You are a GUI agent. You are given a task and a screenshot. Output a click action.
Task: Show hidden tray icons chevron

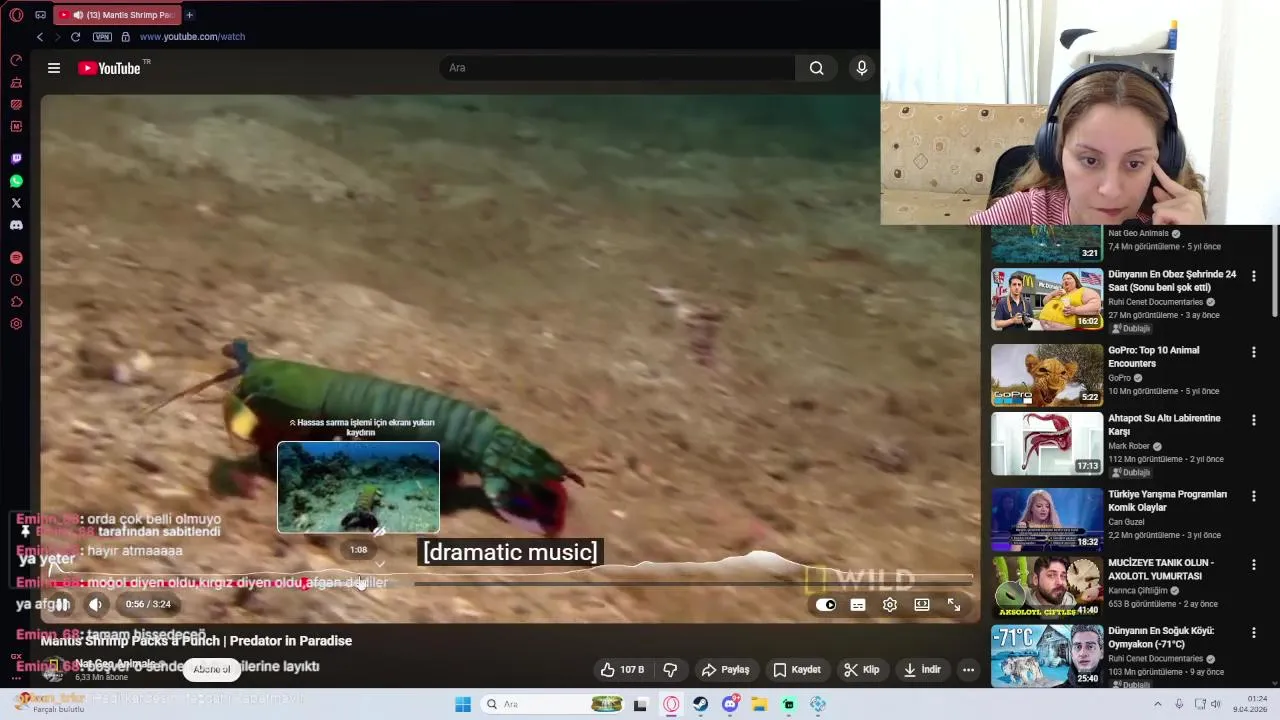(x=1158, y=704)
